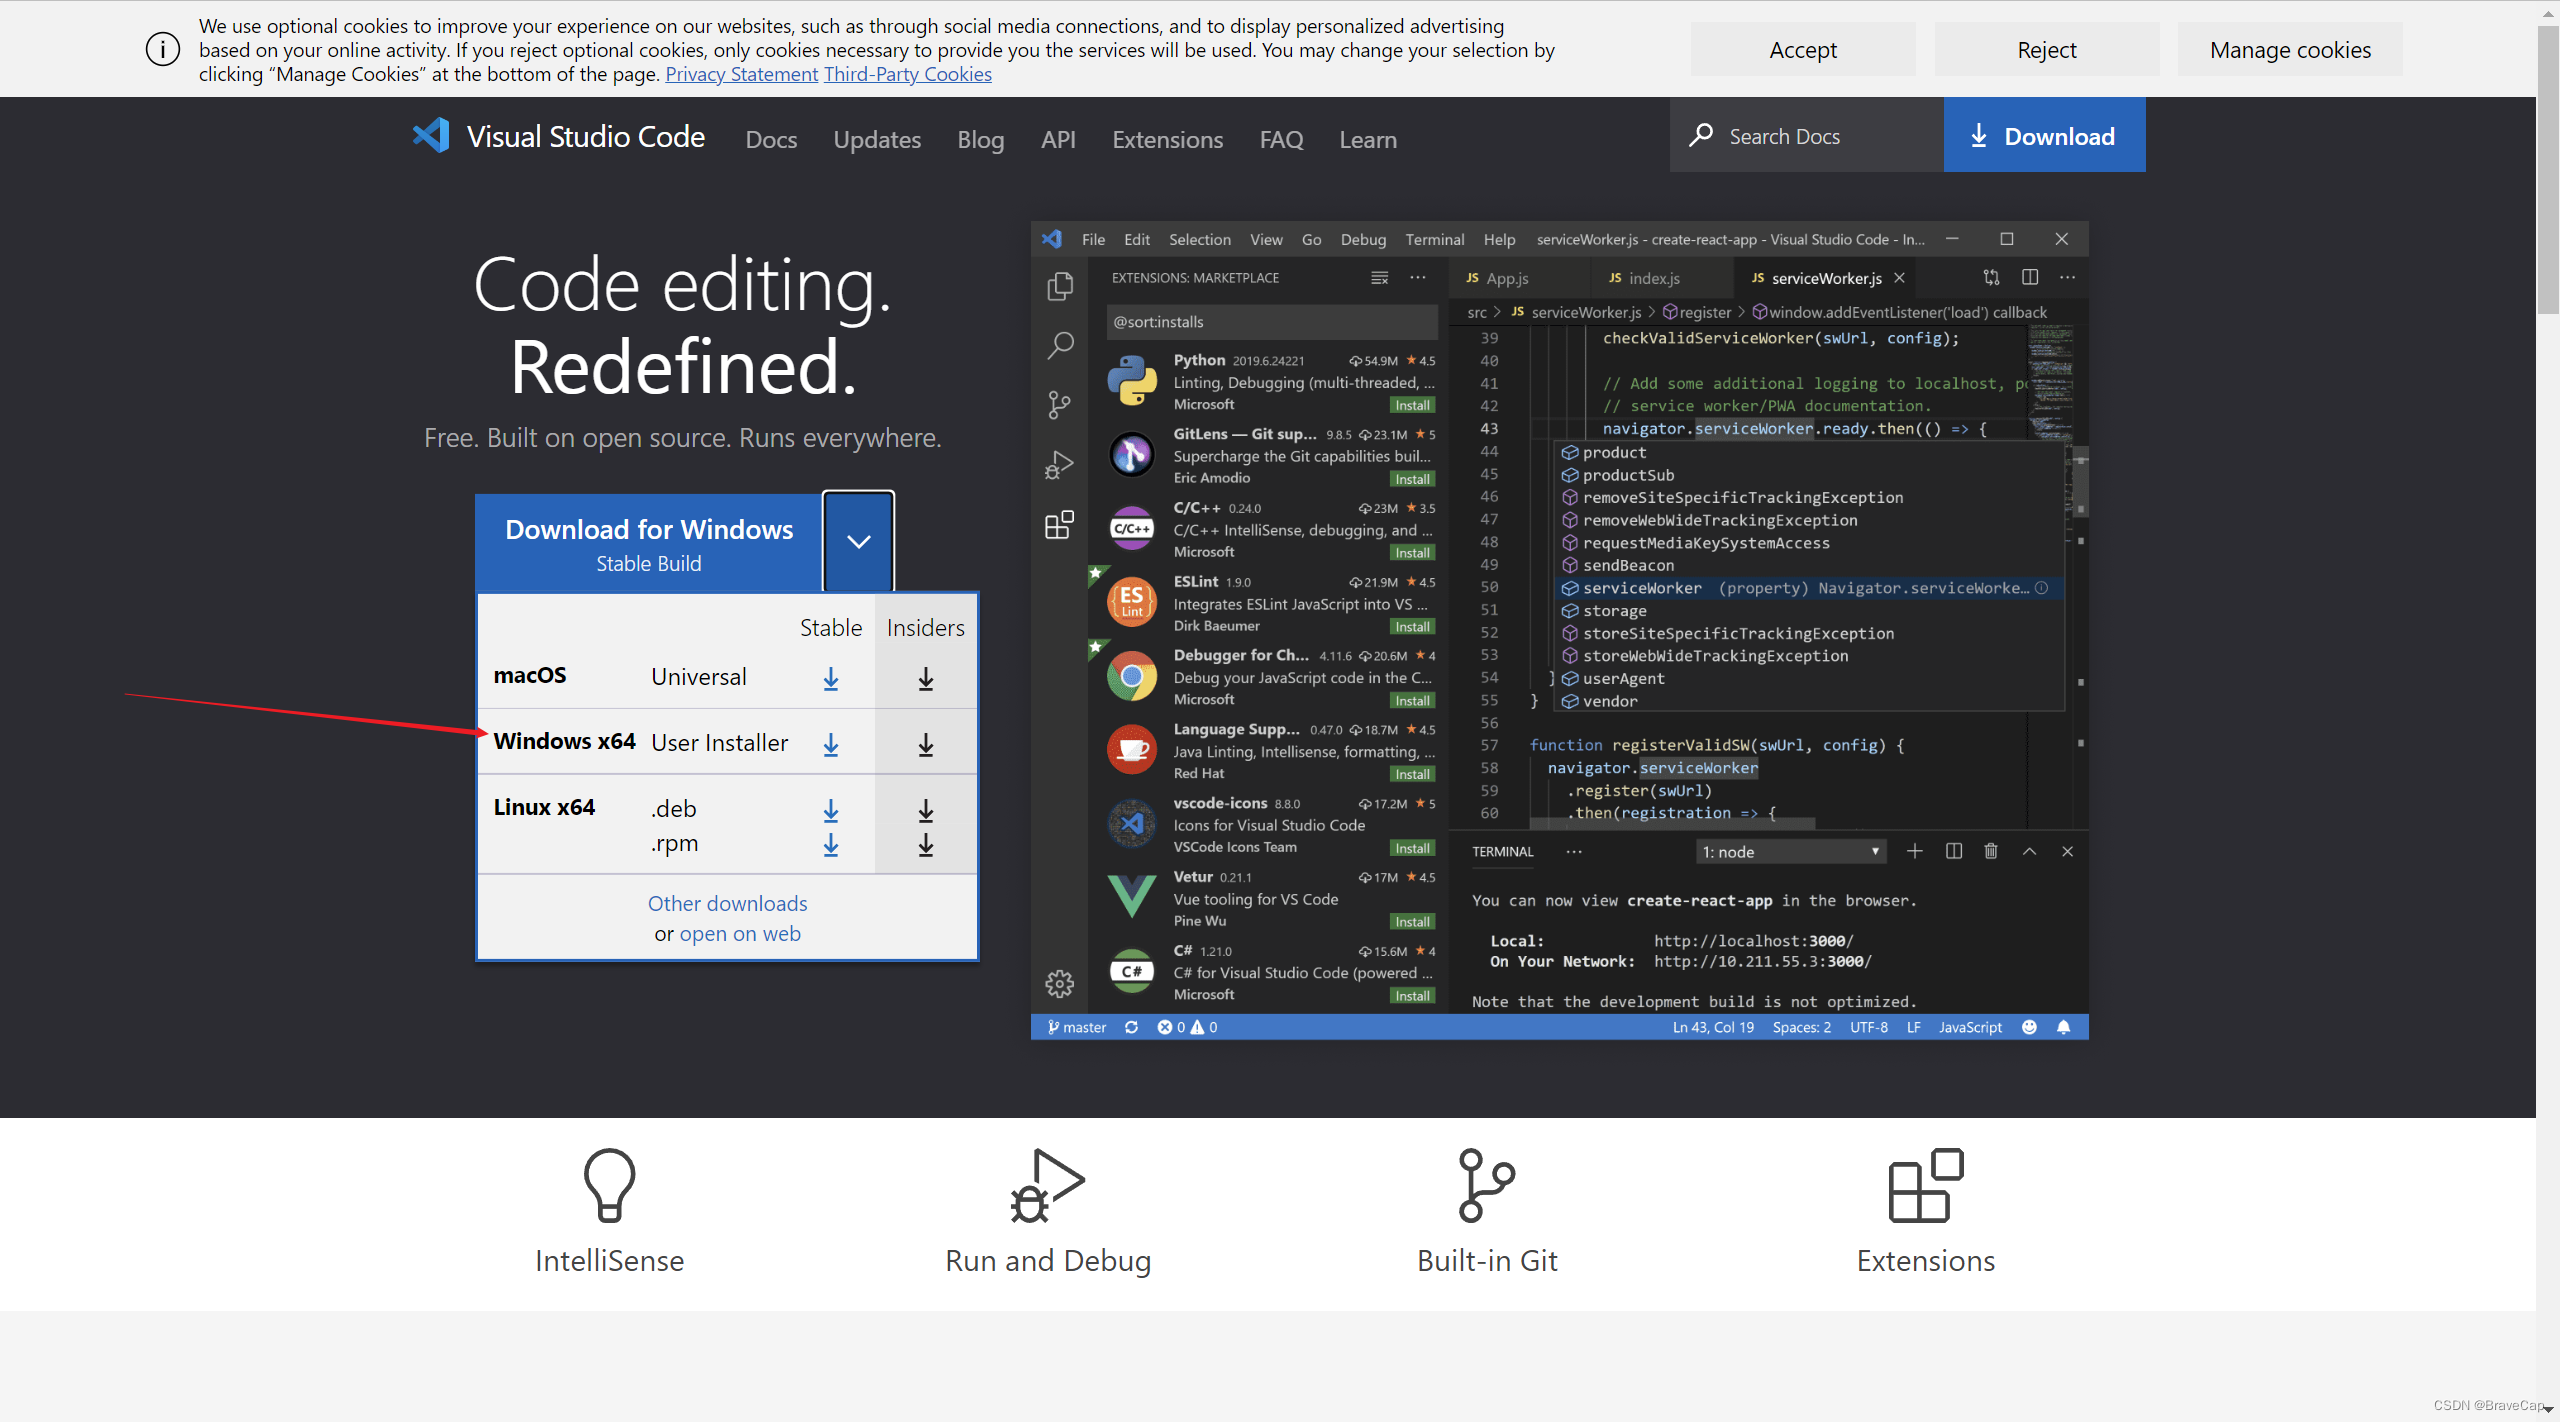The image size is (2560, 1422).
Task: Download macOS Universal Insiders build
Action: pos(926,679)
